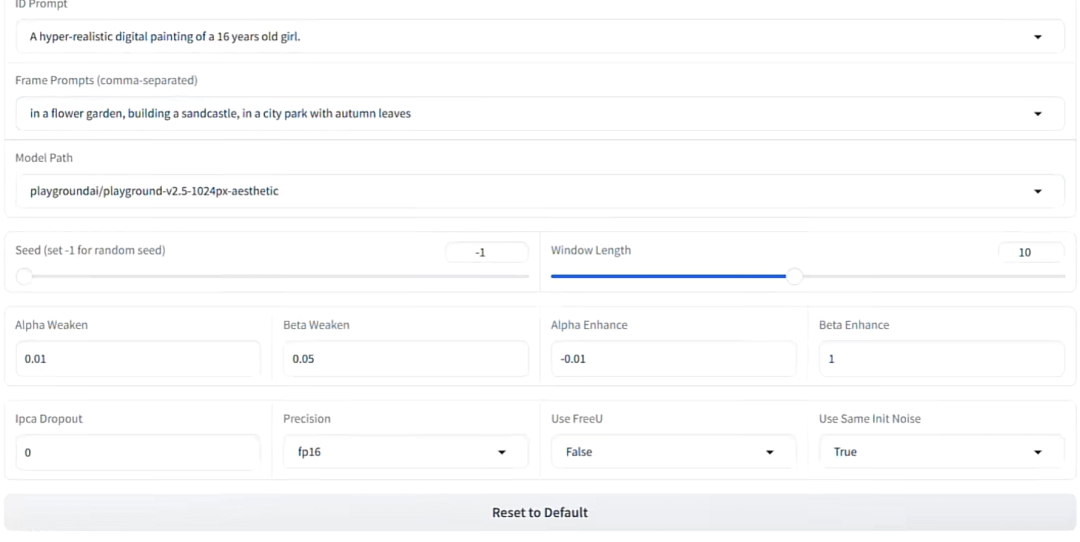Click the Reset to Default button
Image resolution: width=1080 pixels, height=542 pixels.
click(540, 512)
